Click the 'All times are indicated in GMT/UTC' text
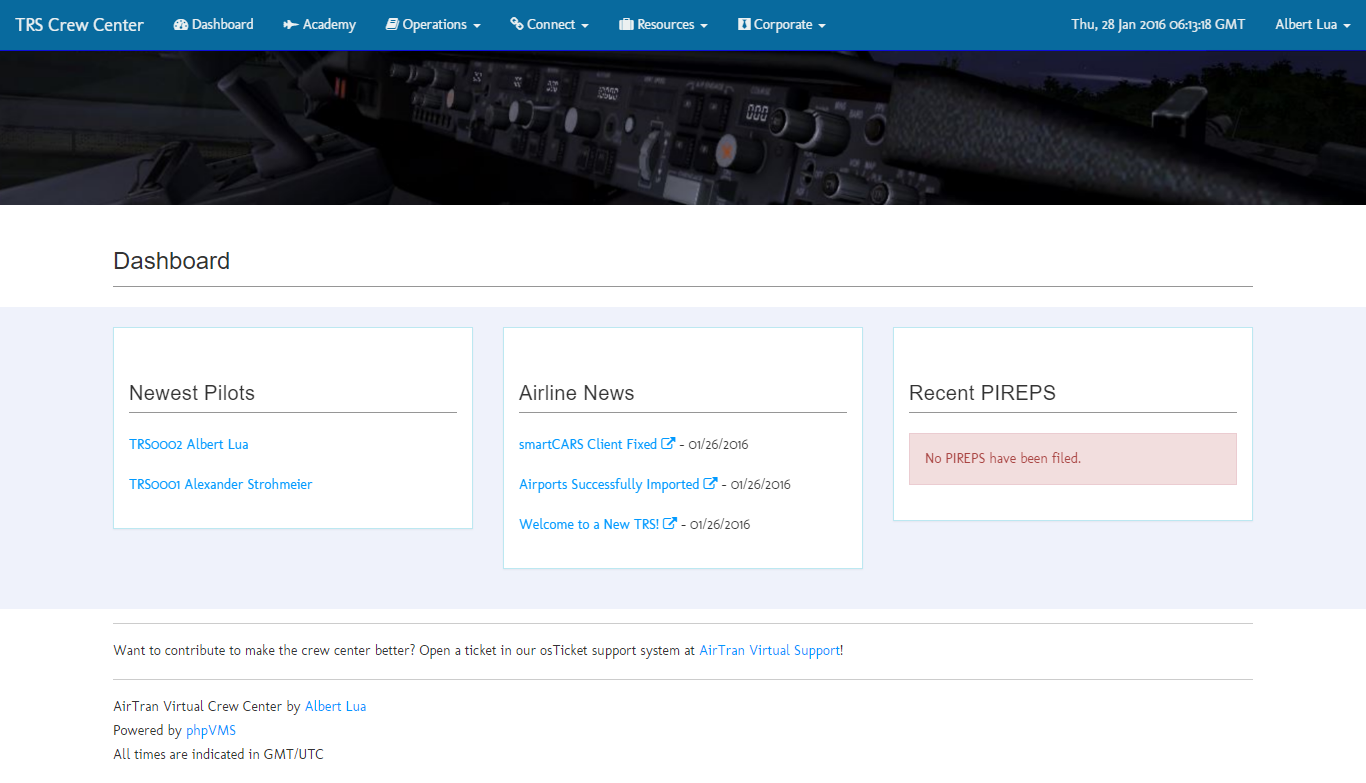The width and height of the screenshot is (1366, 783). click(219, 754)
